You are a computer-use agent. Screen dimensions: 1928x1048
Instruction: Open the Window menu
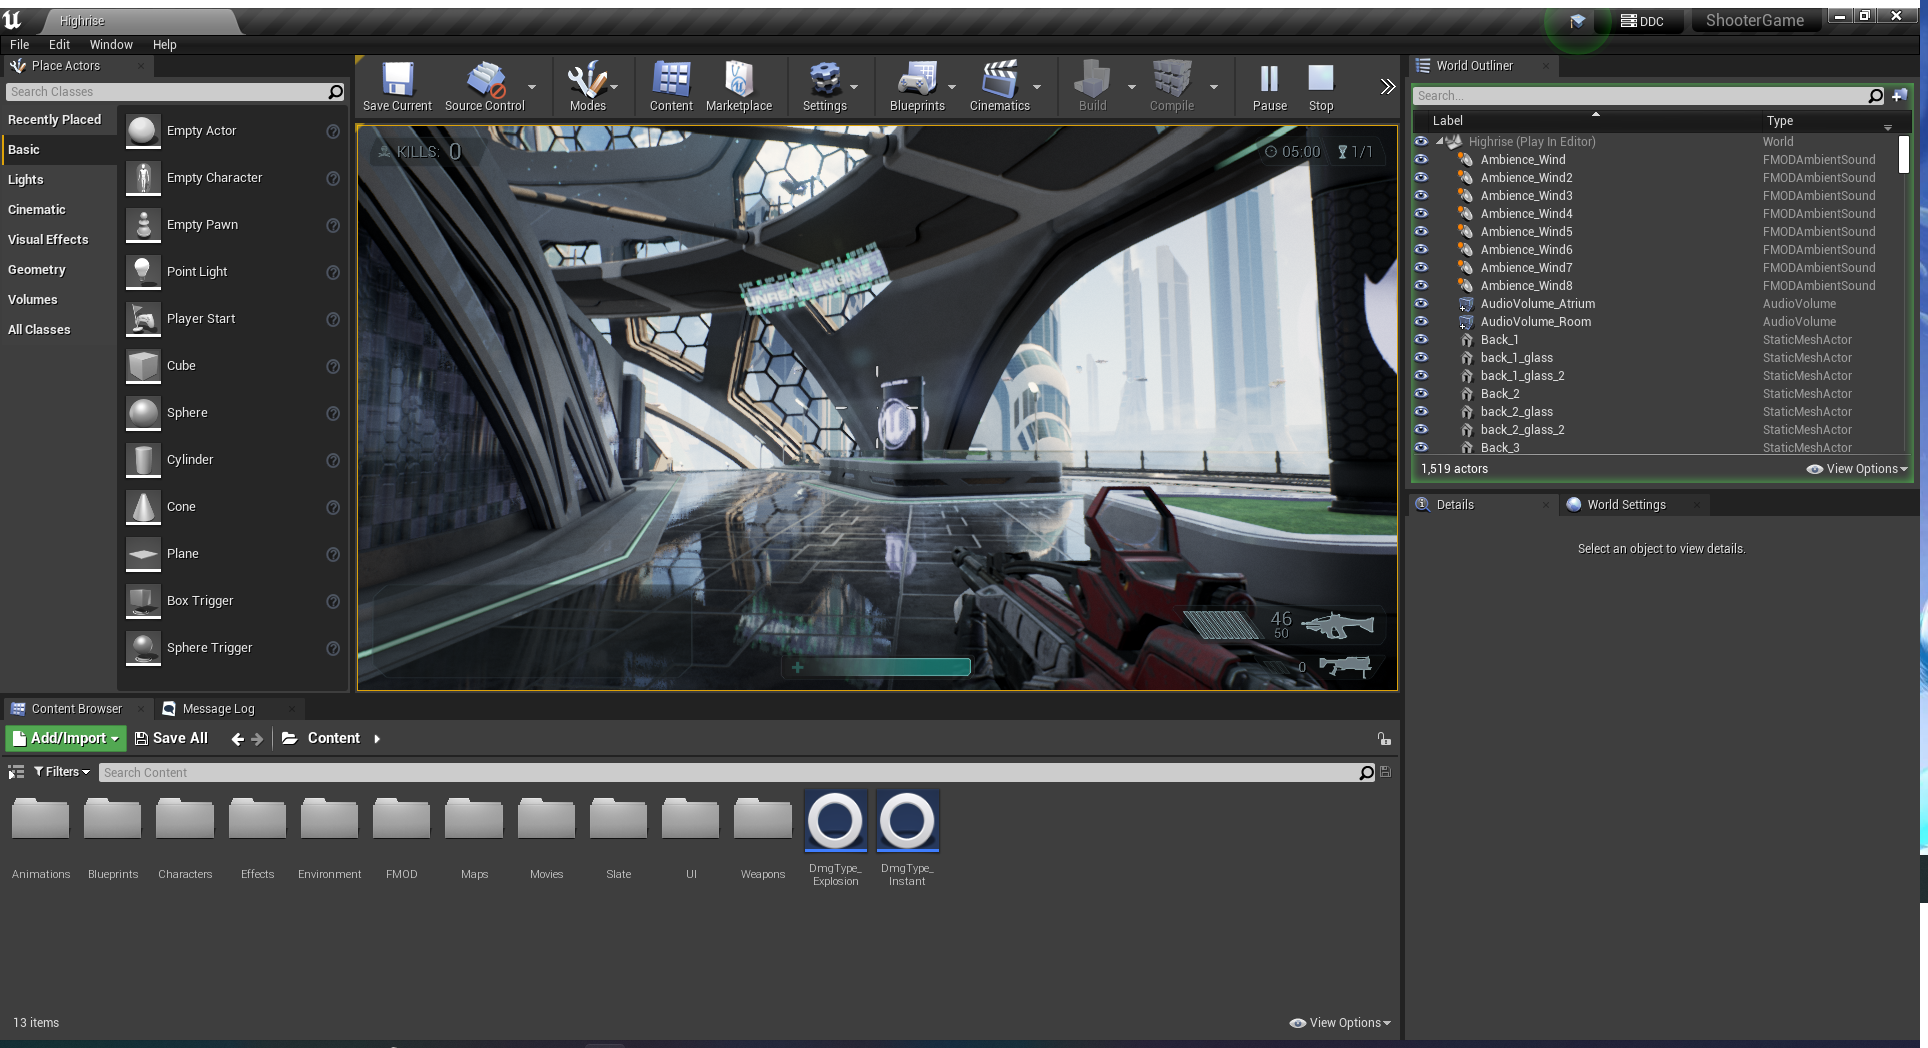click(111, 45)
